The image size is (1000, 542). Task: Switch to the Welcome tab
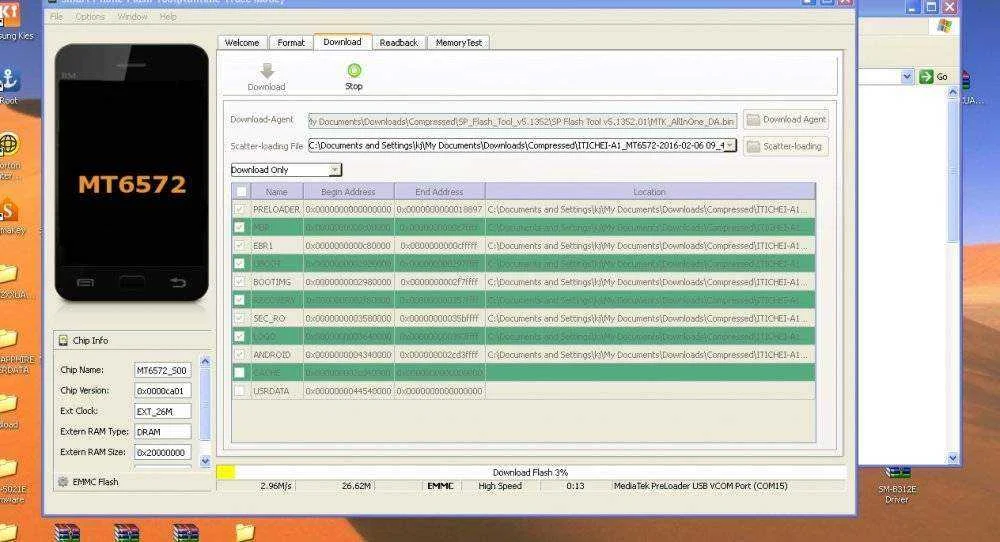point(242,43)
